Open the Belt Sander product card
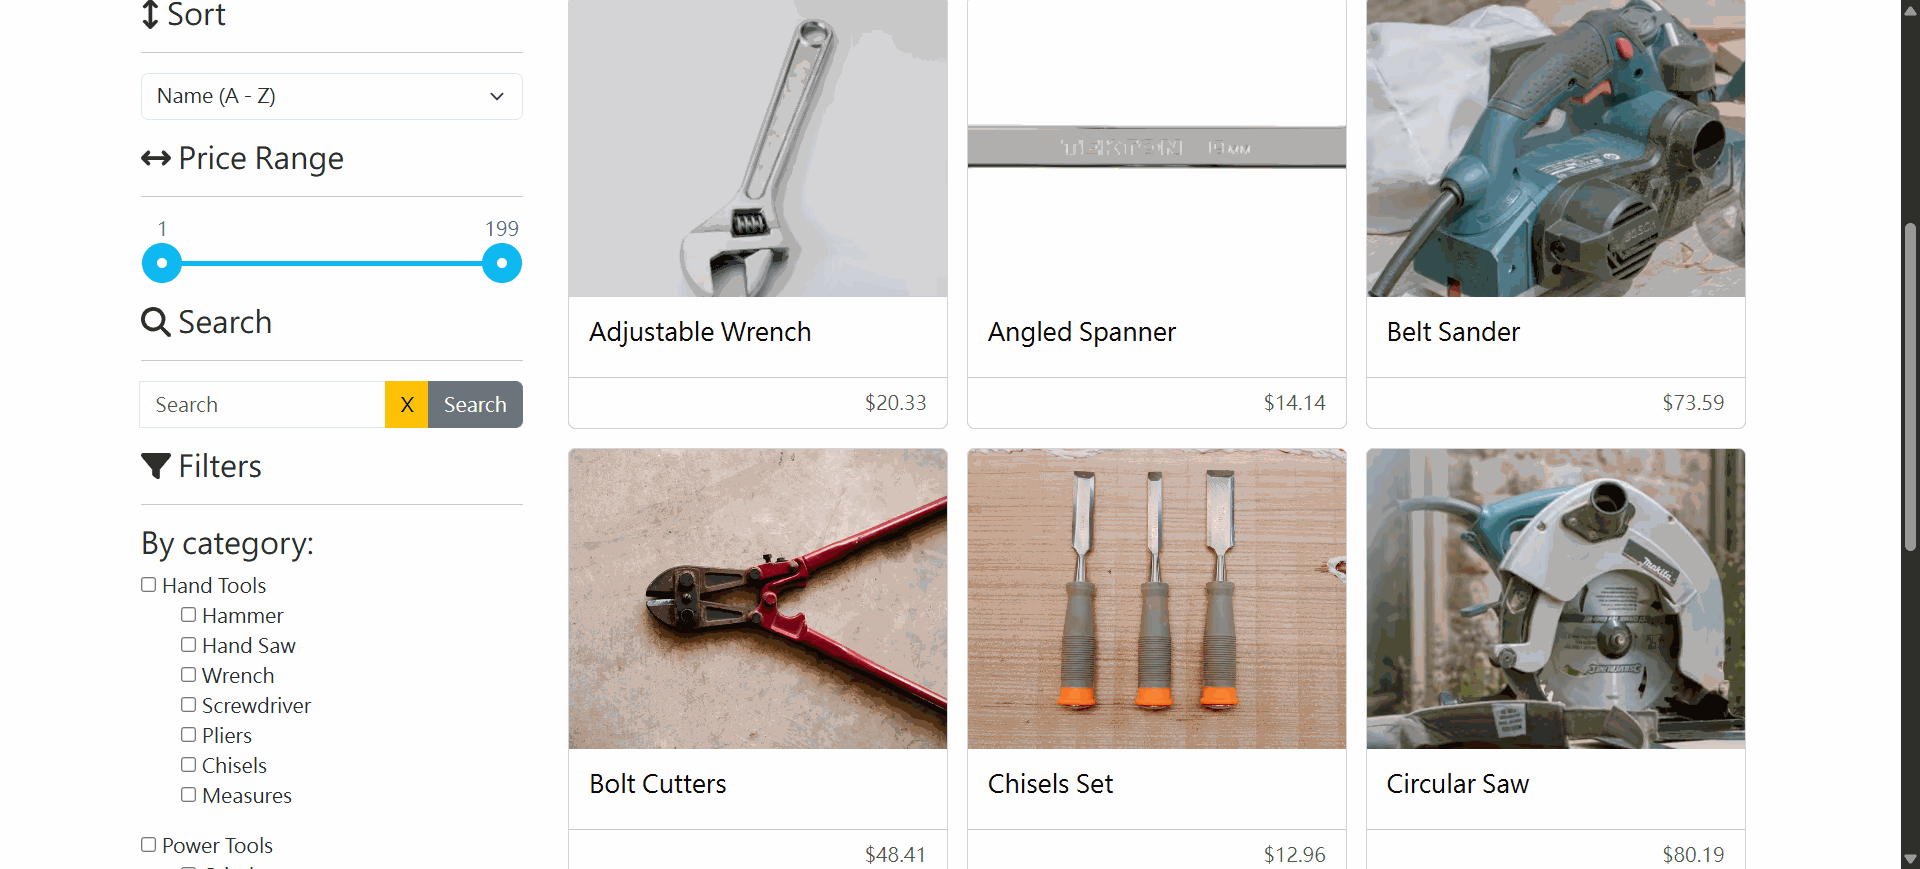Screen dimensions: 1920x869 coord(1556,214)
